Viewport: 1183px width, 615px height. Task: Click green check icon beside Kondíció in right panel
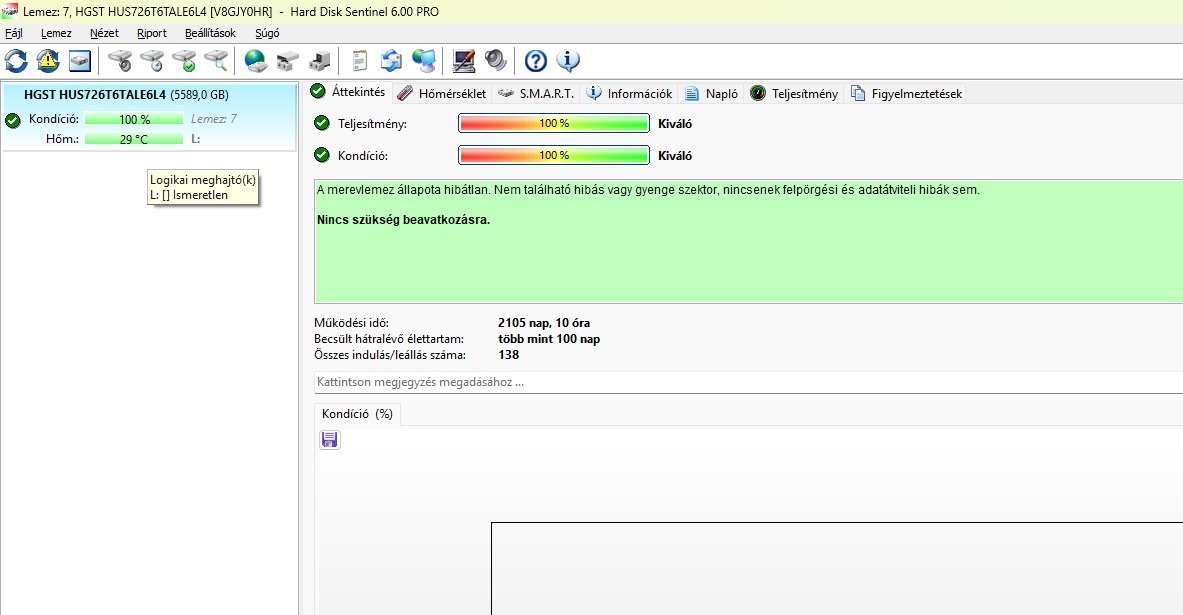click(322, 155)
